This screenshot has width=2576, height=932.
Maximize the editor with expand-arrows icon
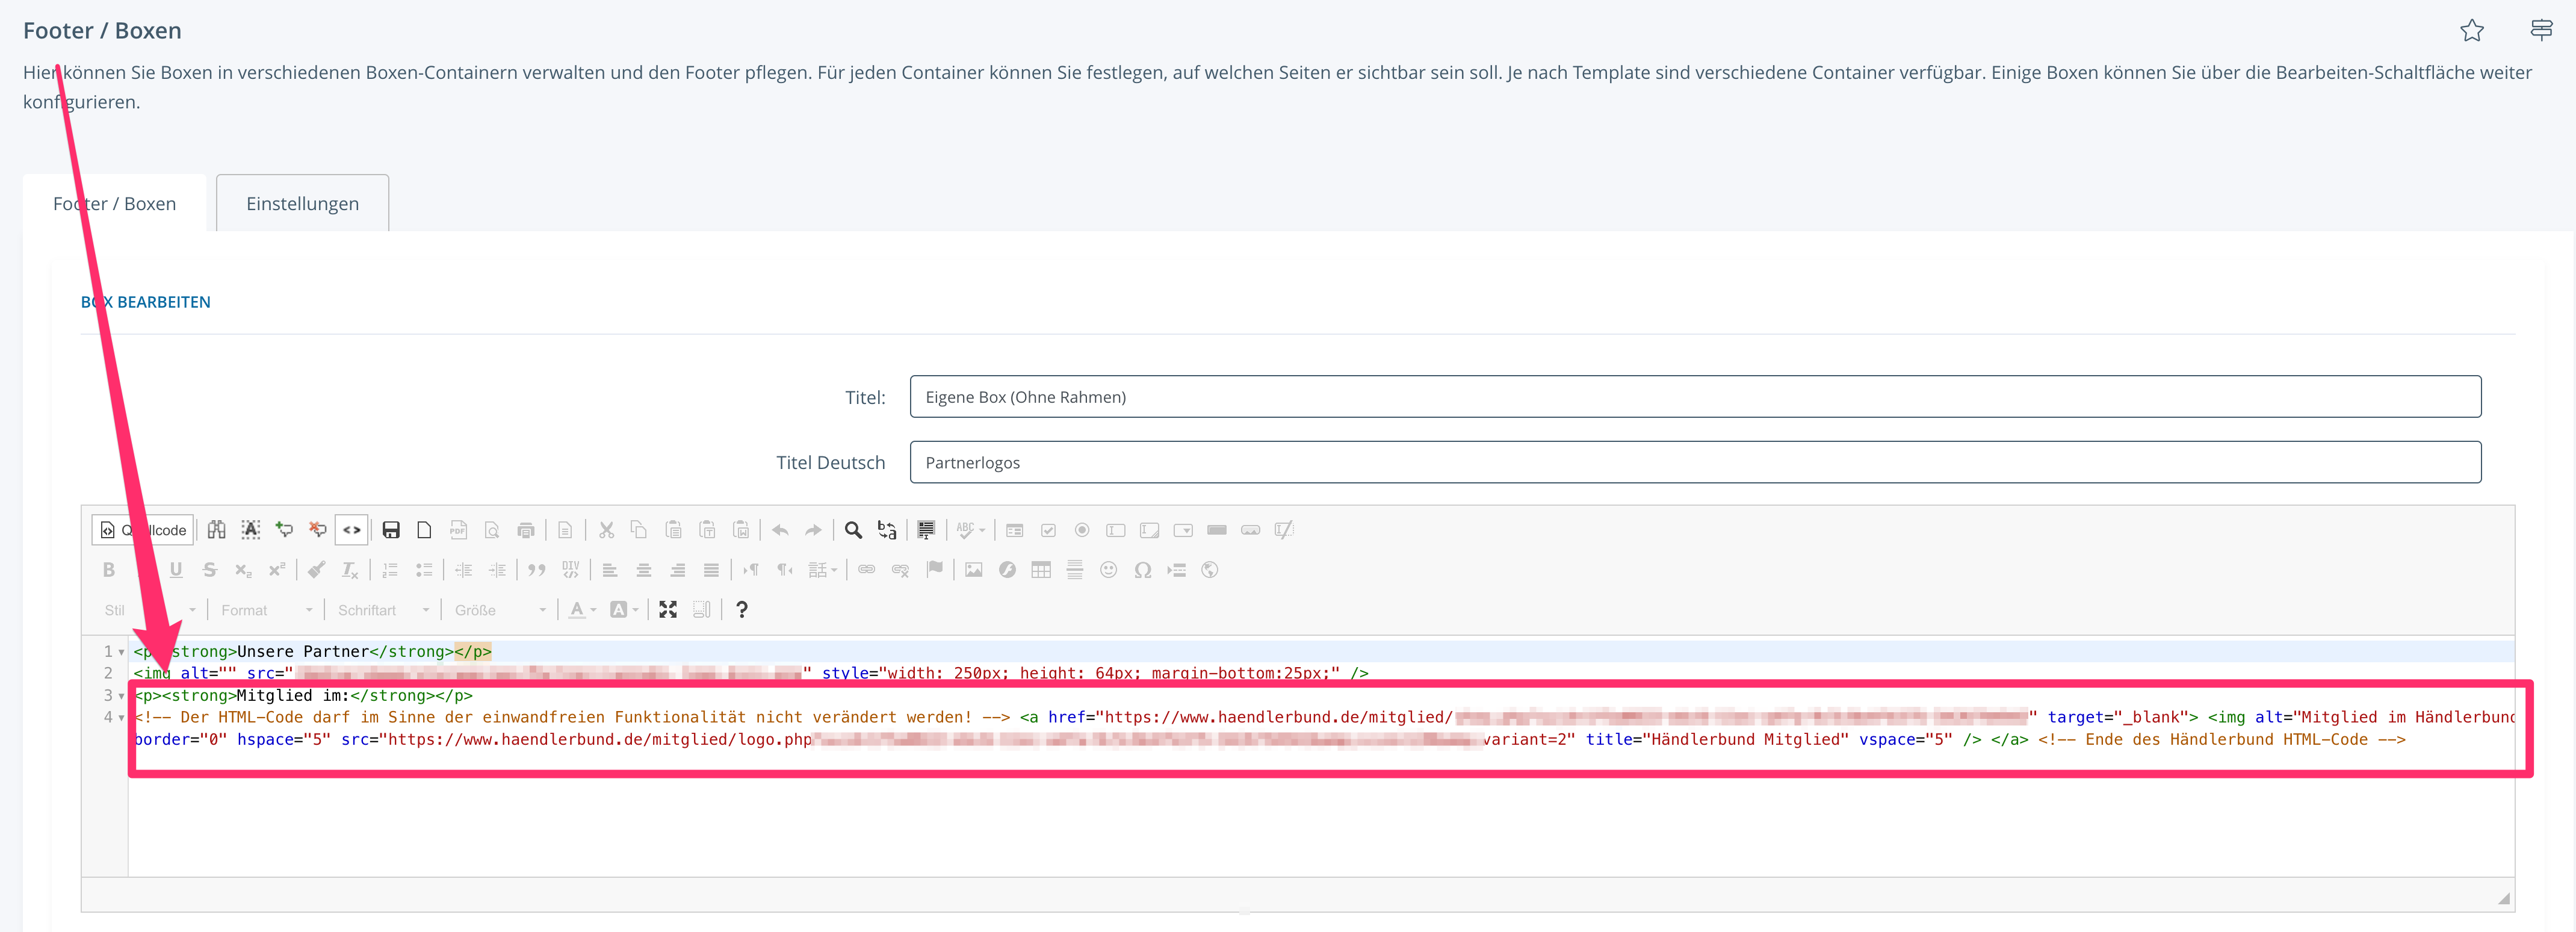[668, 609]
